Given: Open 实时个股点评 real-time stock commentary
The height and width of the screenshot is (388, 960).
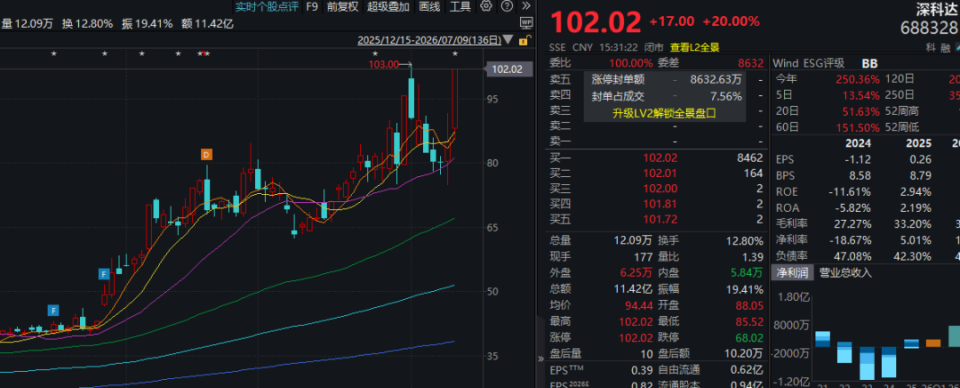Looking at the screenshot, I should (267, 7).
